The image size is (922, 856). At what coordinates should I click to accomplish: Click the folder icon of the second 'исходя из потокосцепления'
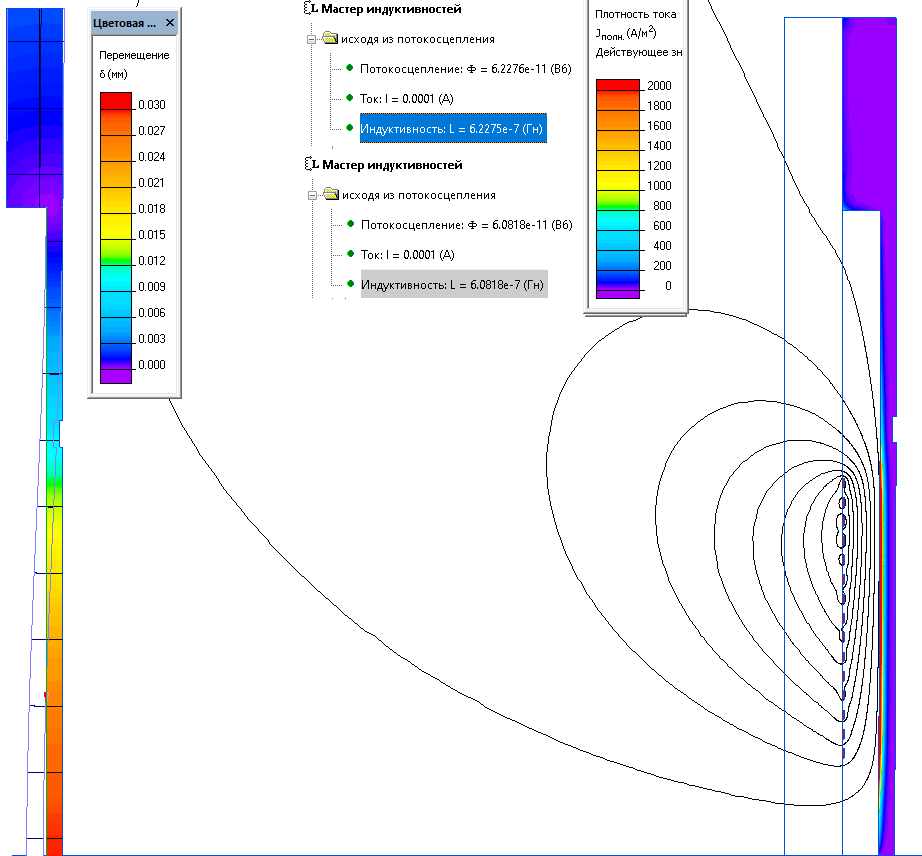point(332,194)
